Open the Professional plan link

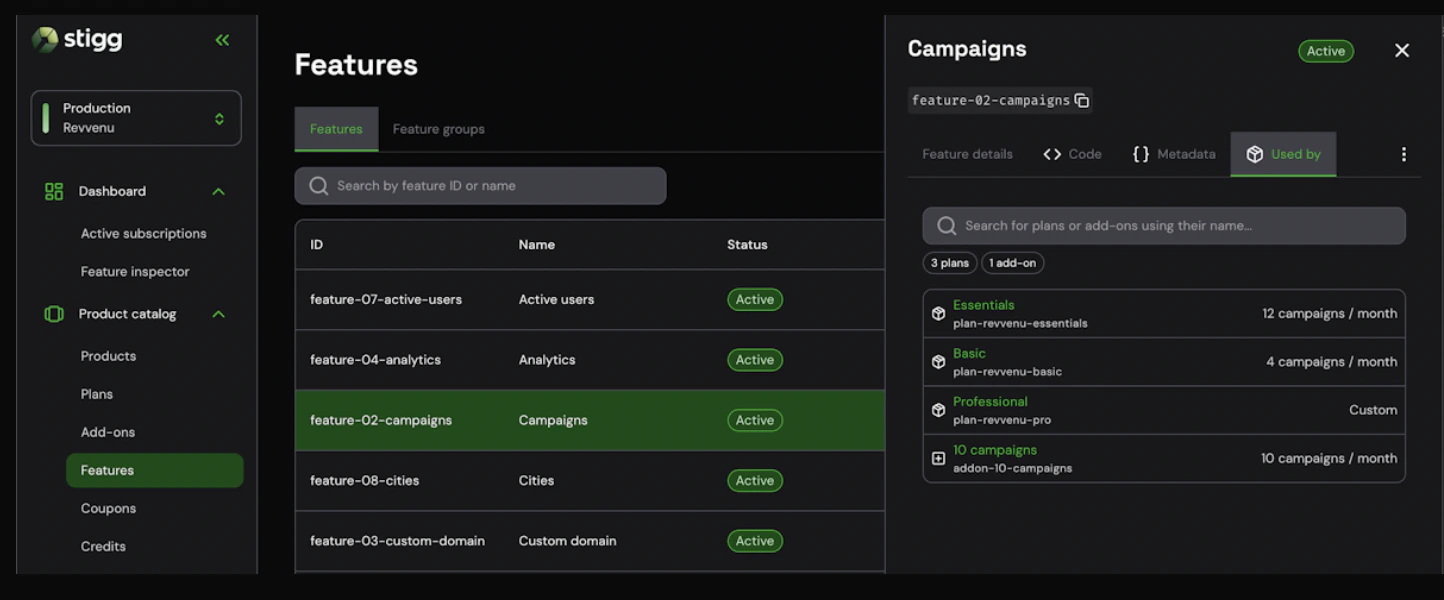point(990,401)
